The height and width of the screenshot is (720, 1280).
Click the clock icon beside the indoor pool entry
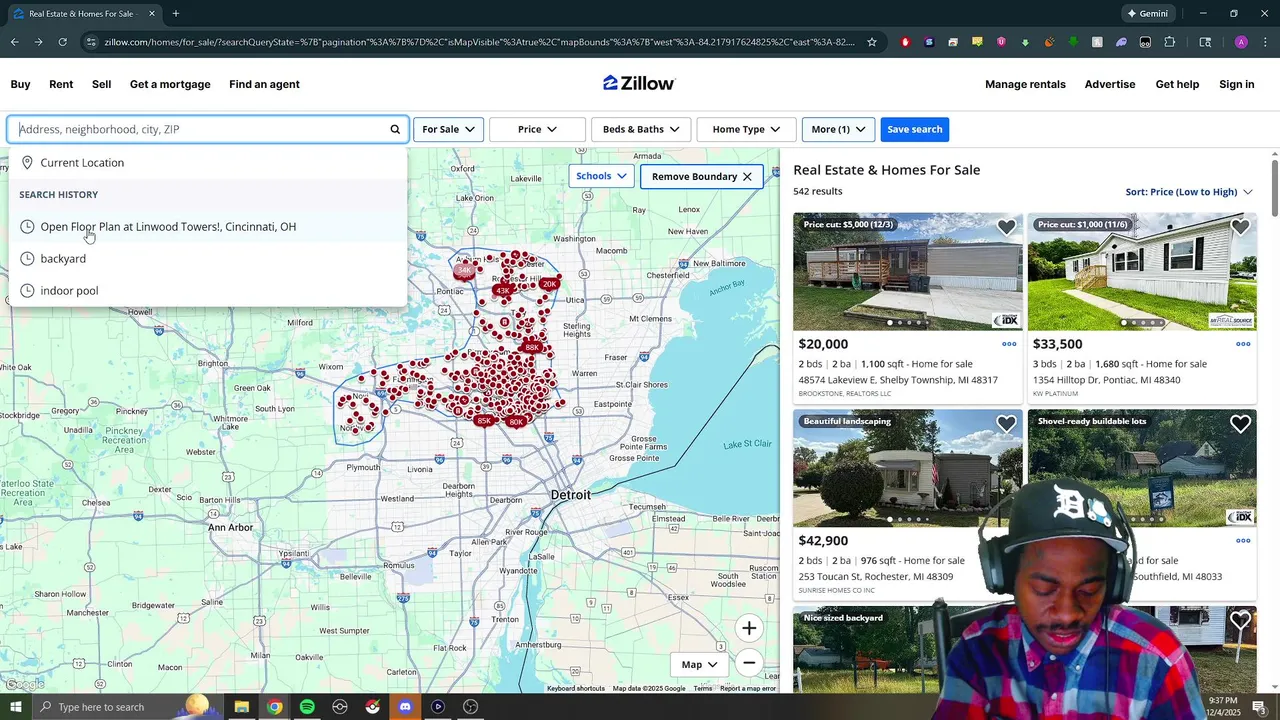tap(27, 290)
